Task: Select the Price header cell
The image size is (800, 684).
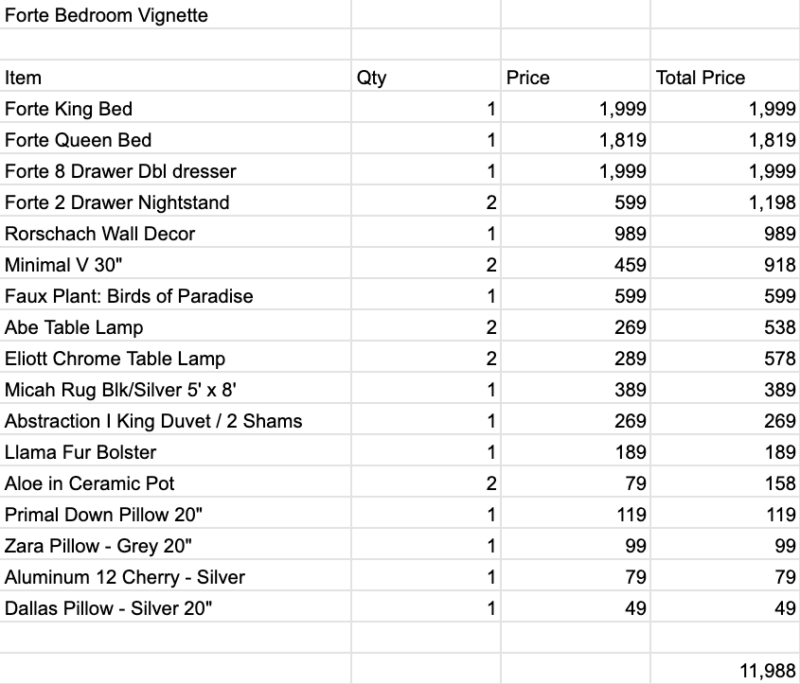Action: click(x=576, y=76)
